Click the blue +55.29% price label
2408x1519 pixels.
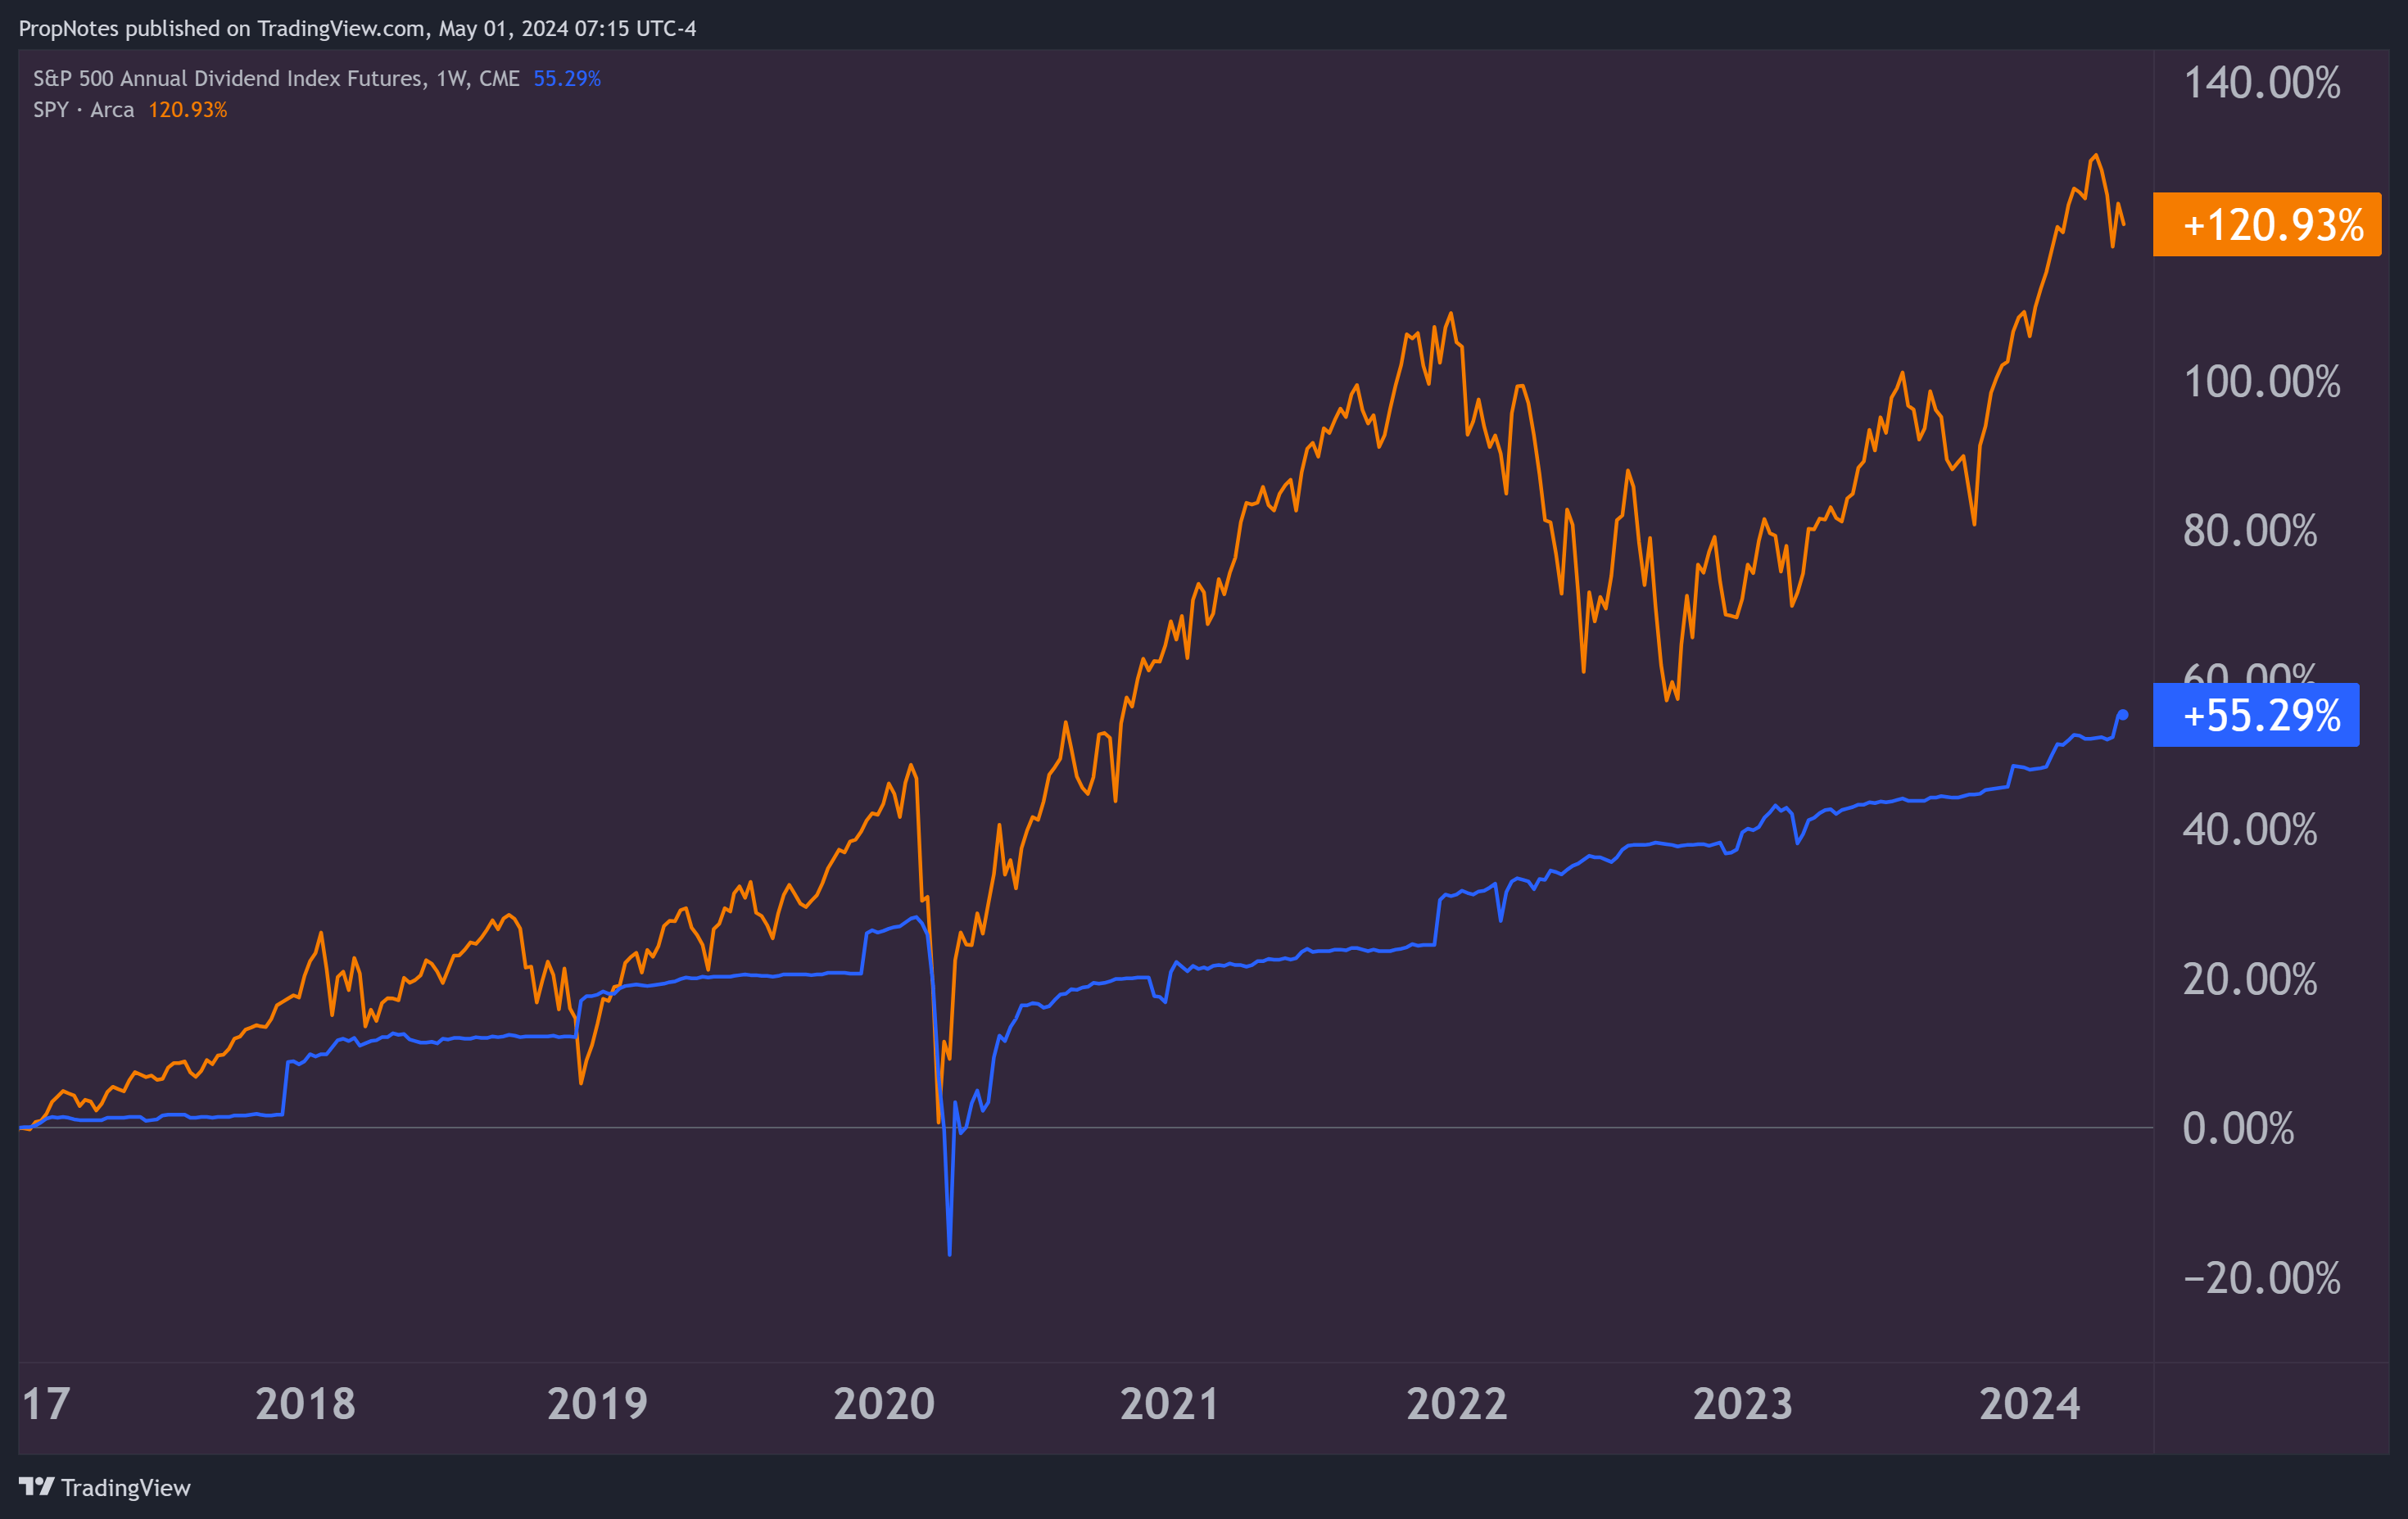(x=2256, y=715)
